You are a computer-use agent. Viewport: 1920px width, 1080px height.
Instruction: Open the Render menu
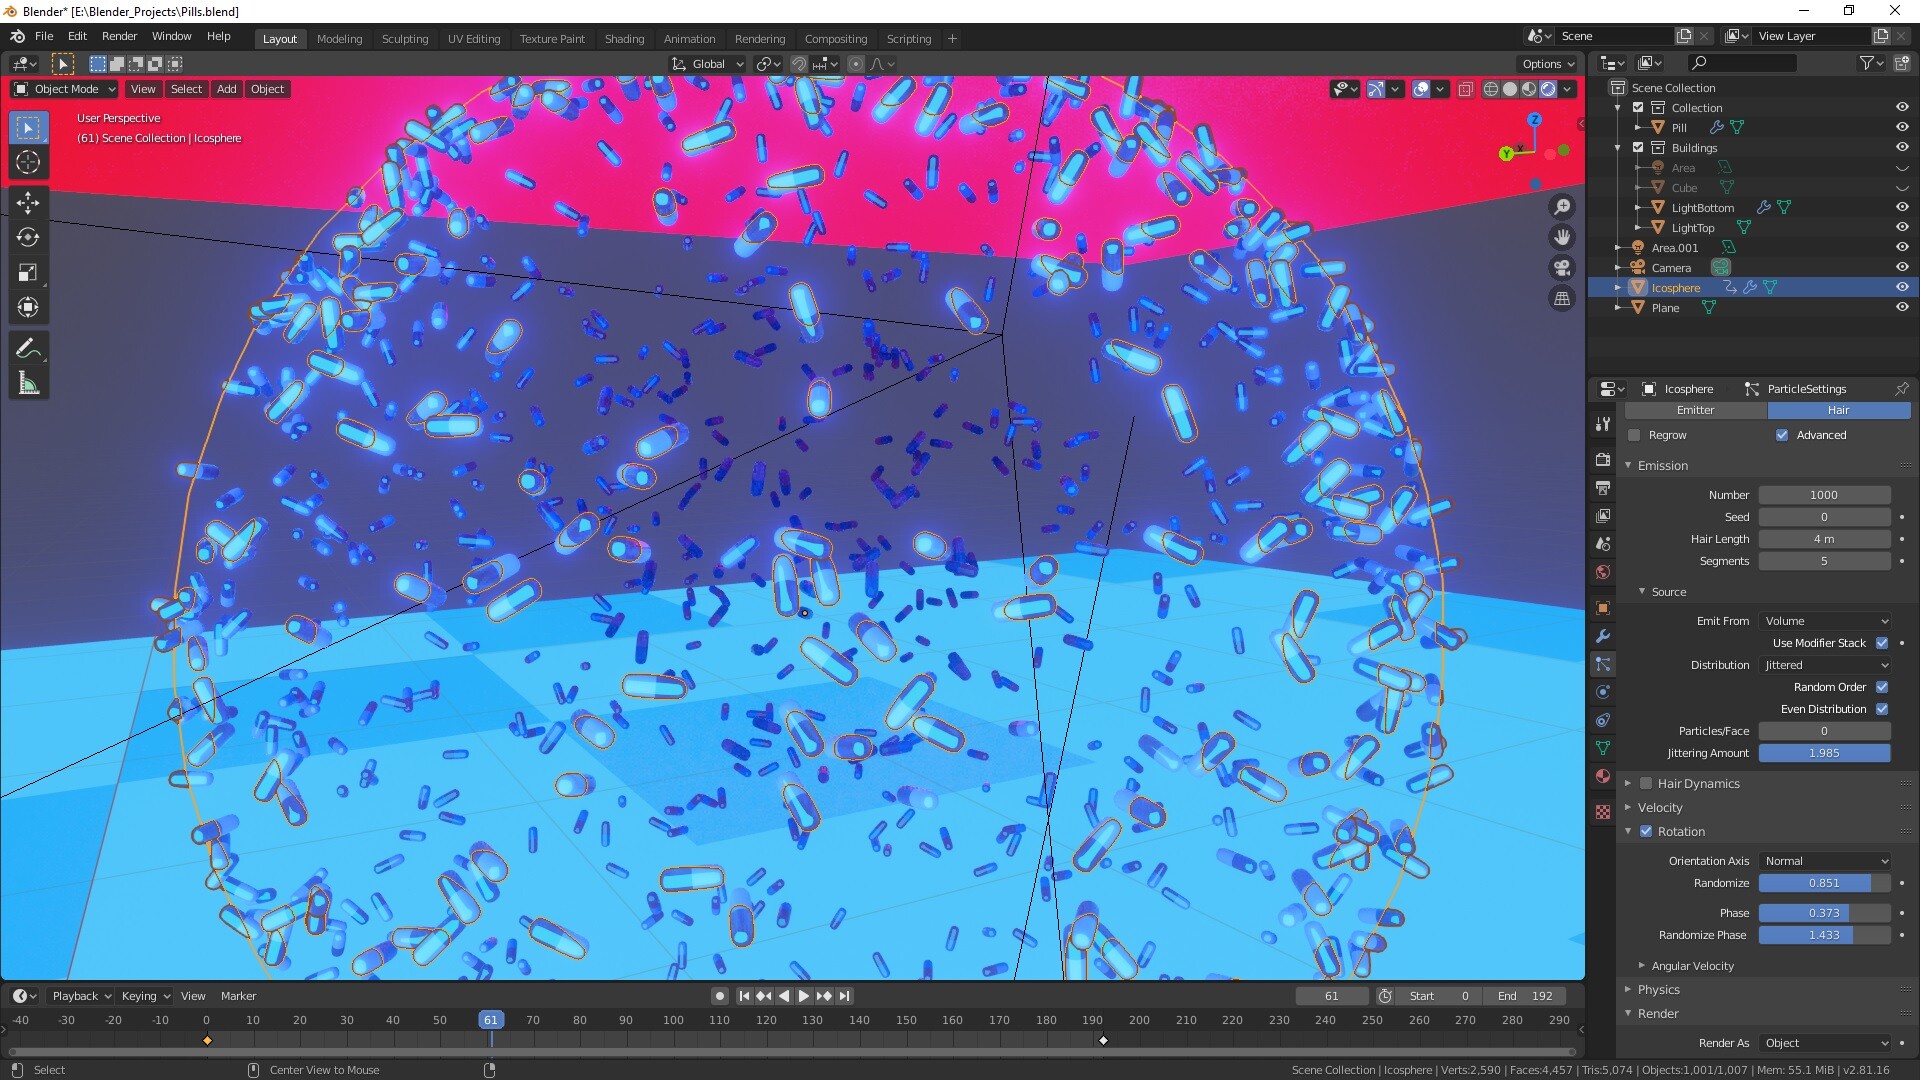click(119, 36)
